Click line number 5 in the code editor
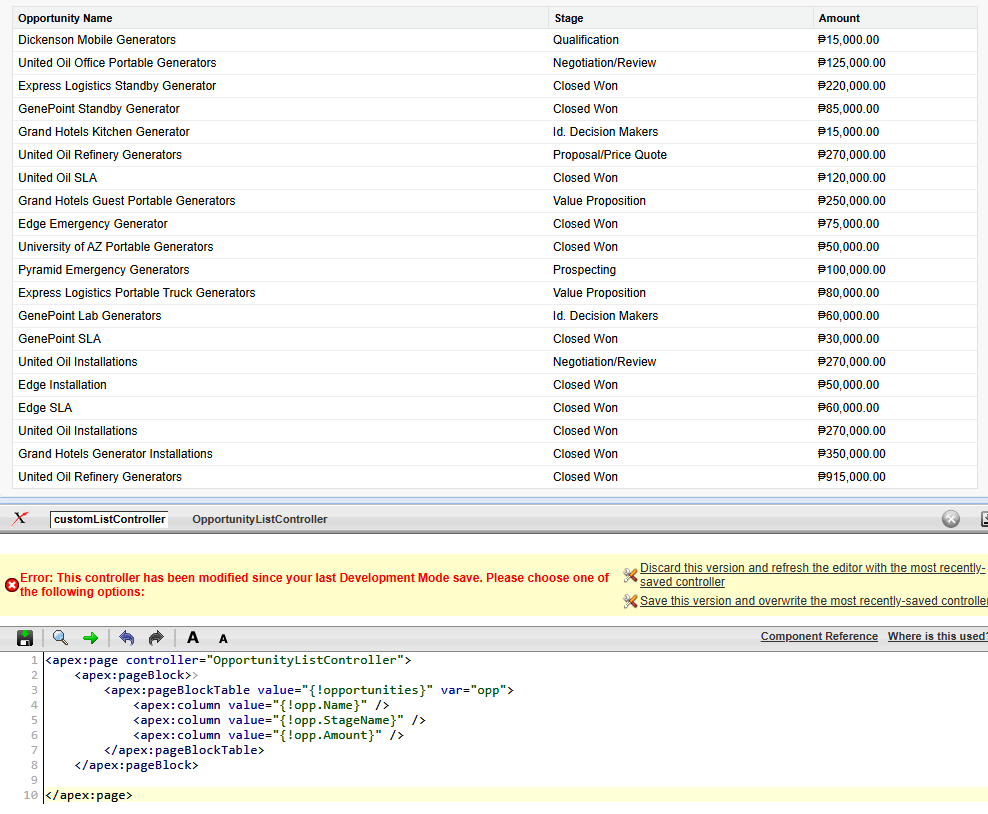This screenshot has width=988, height=814. tap(34, 720)
